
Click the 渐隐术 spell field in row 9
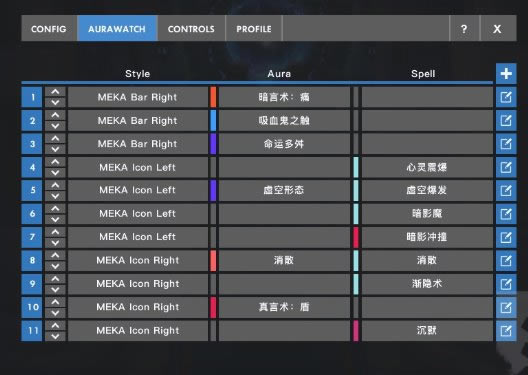click(x=427, y=284)
